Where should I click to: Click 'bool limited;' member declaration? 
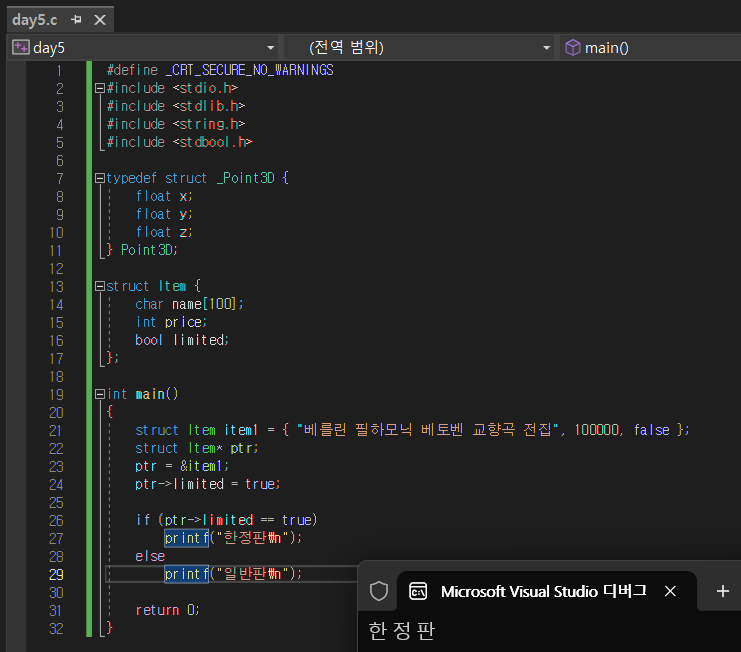pos(182,340)
